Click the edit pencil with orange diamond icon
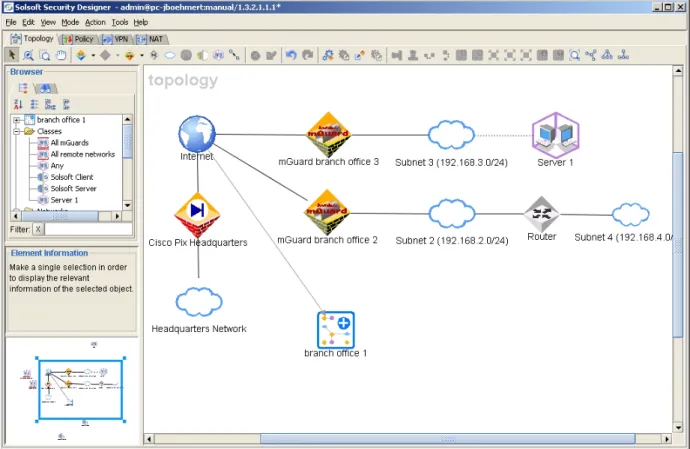The image size is (690, 449). click(x=360, y=55)
